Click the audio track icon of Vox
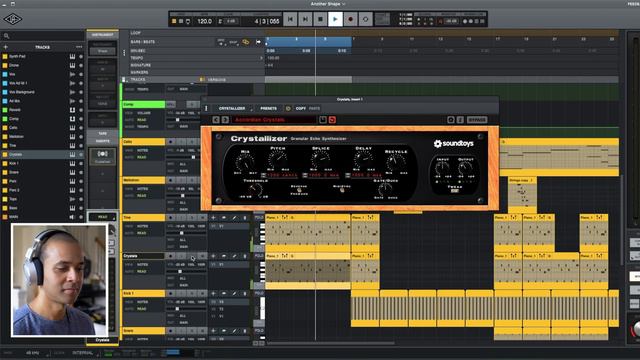This screenshot has height=360, width=640. [x=72, y=74]
